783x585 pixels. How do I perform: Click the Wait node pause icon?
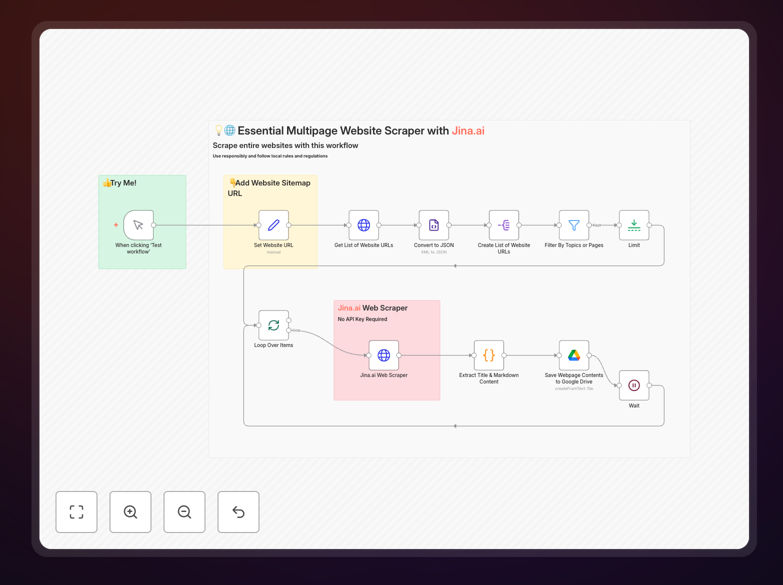pos(634,385)
